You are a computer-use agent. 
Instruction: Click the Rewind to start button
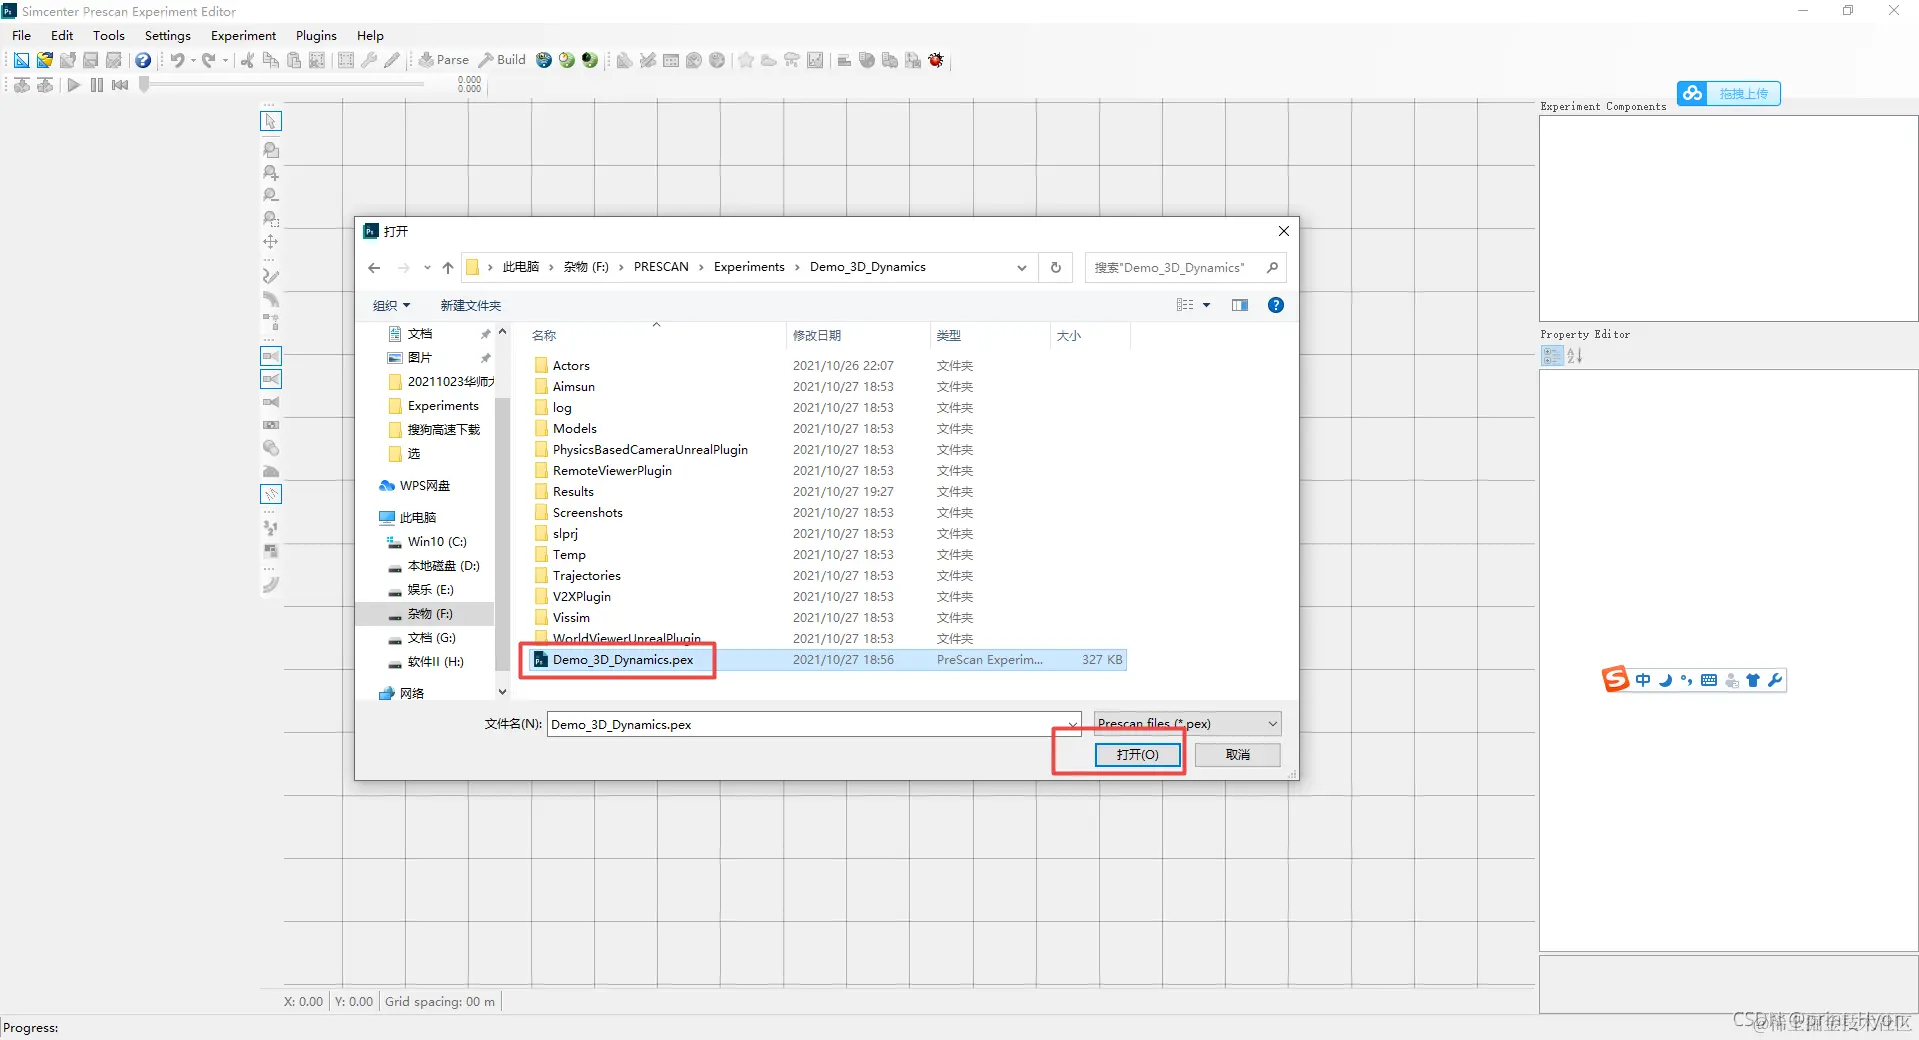click(120, 85)
